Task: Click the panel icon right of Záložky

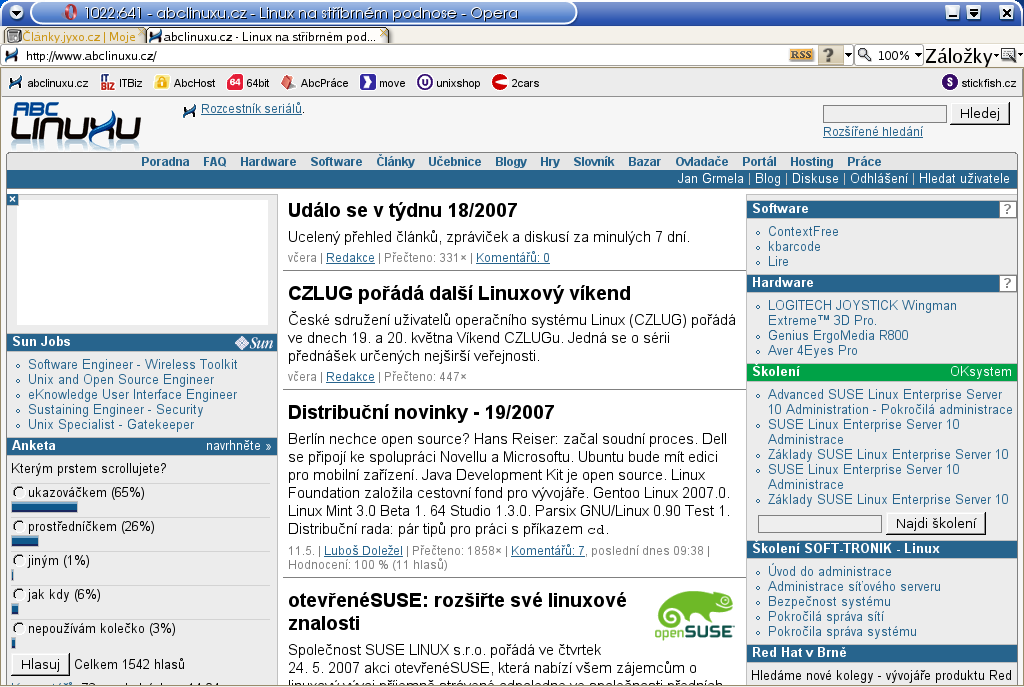Action: [1010, 55]
